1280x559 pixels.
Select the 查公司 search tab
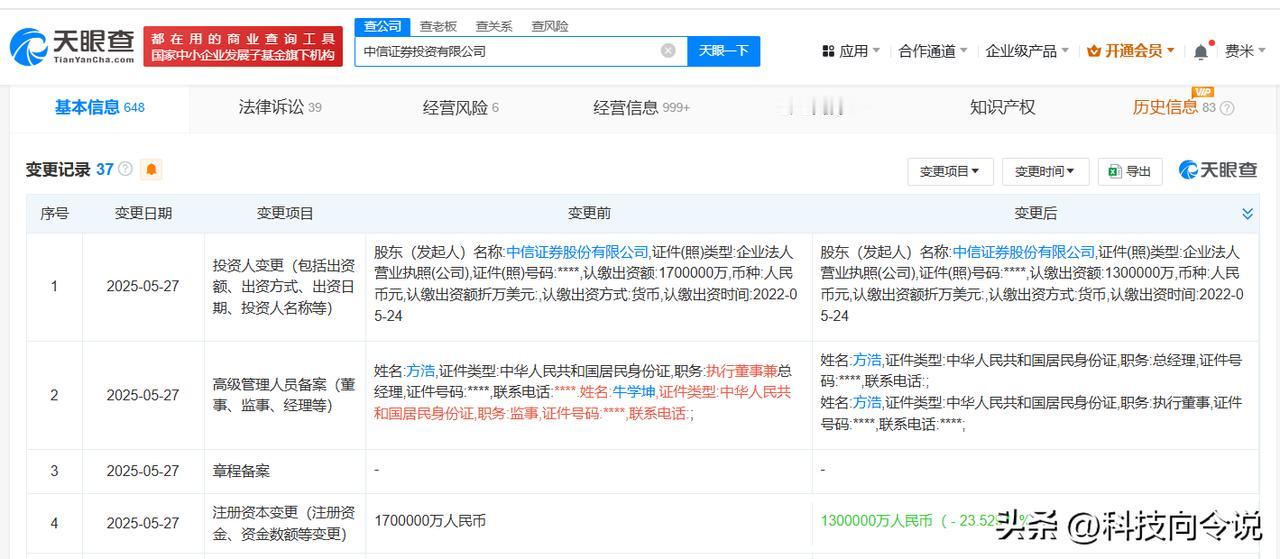383,26
